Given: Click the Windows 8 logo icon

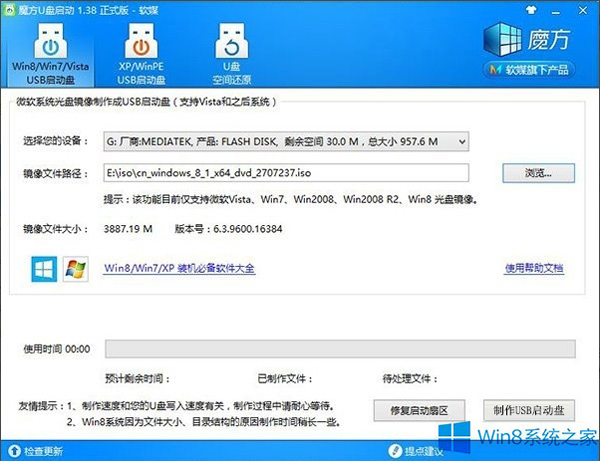Looking at the screenshot, I should [x=44, y=269].
